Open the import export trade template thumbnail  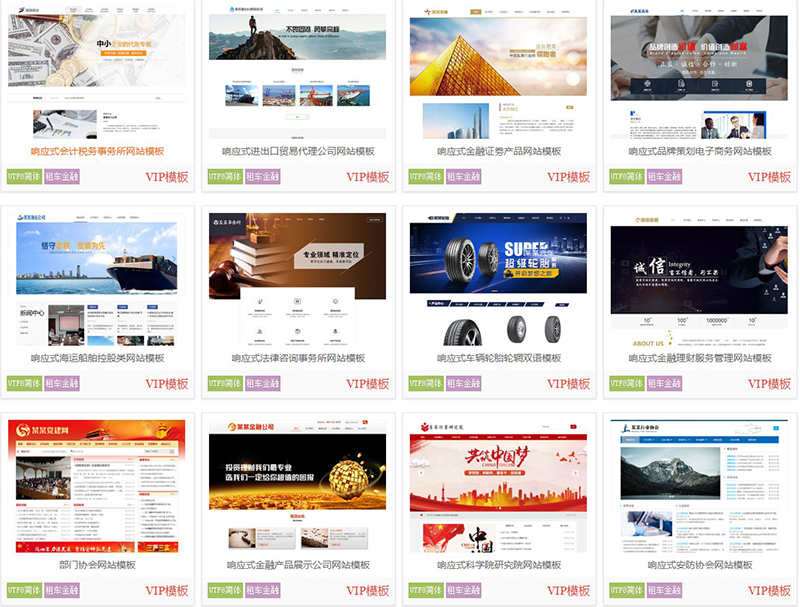[x=298, y=70]
